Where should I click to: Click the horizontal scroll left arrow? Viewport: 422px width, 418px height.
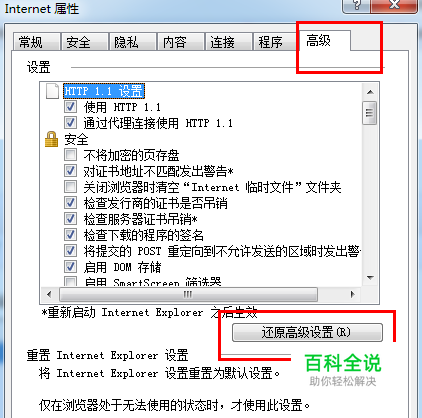[x=50, y=294]
